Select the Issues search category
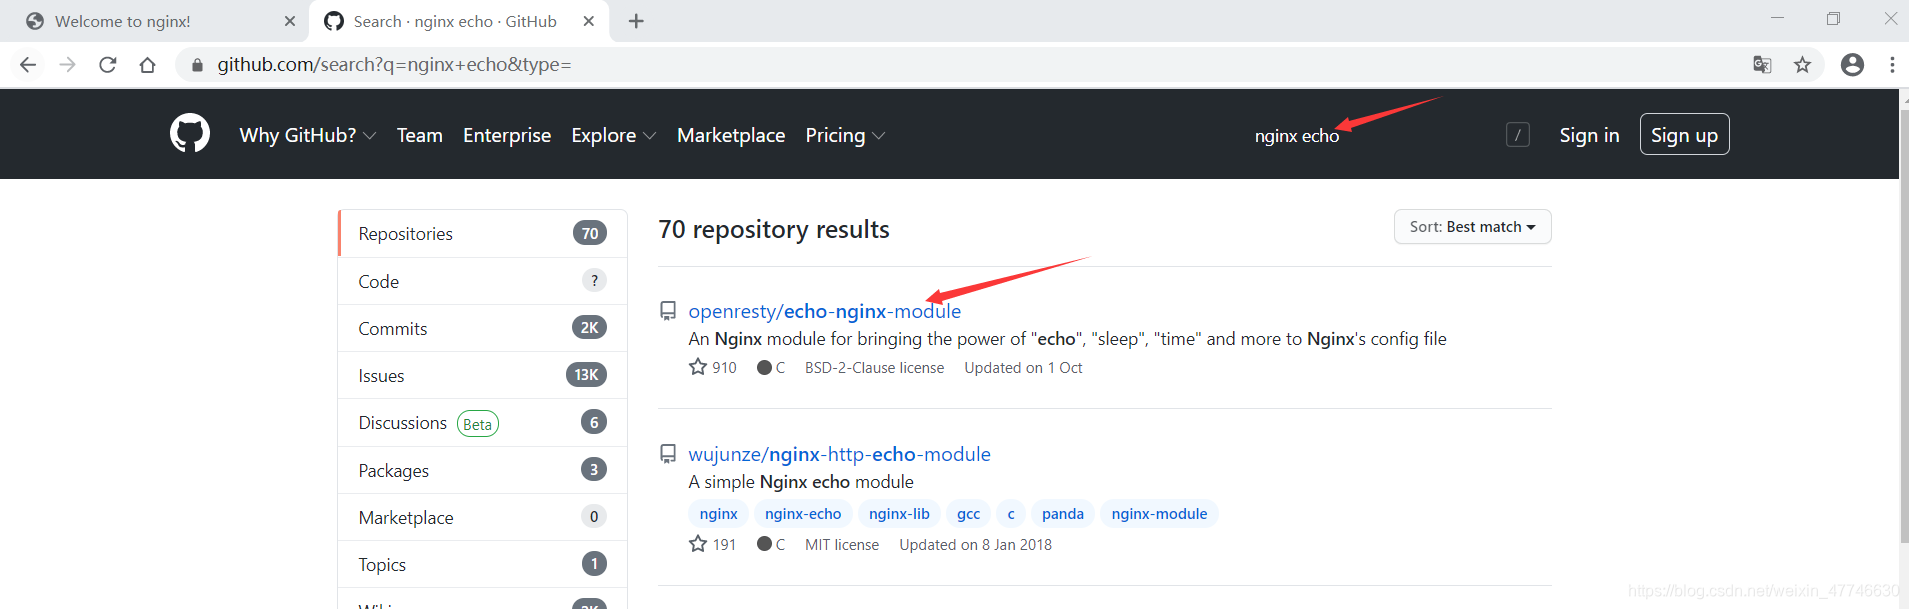Viewport: 1909px width, 609px height. click(483, 375)
